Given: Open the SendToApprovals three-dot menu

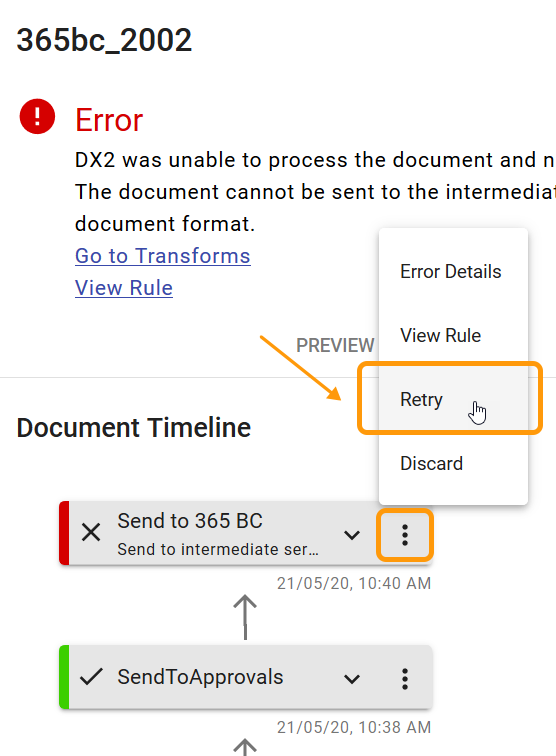Looking at the screenshot, I should point(405,678).
